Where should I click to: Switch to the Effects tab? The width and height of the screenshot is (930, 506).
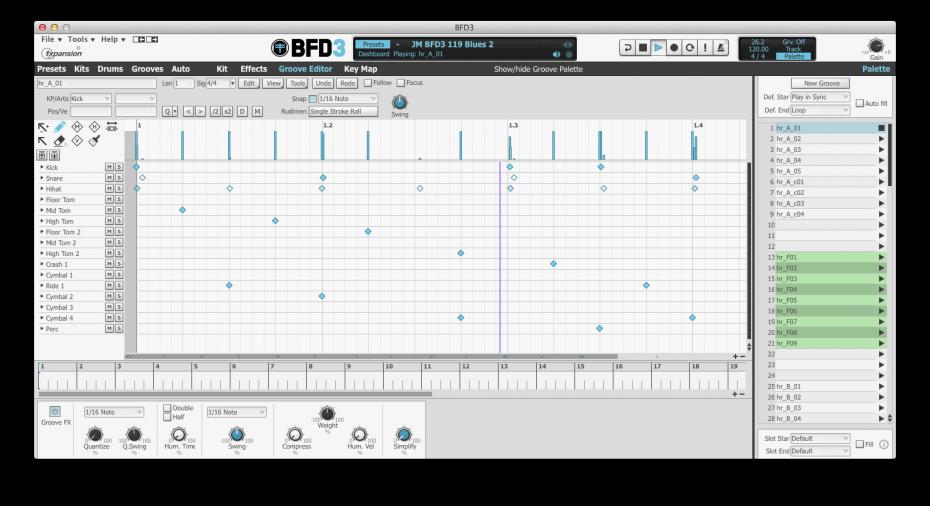click(253, 69)
